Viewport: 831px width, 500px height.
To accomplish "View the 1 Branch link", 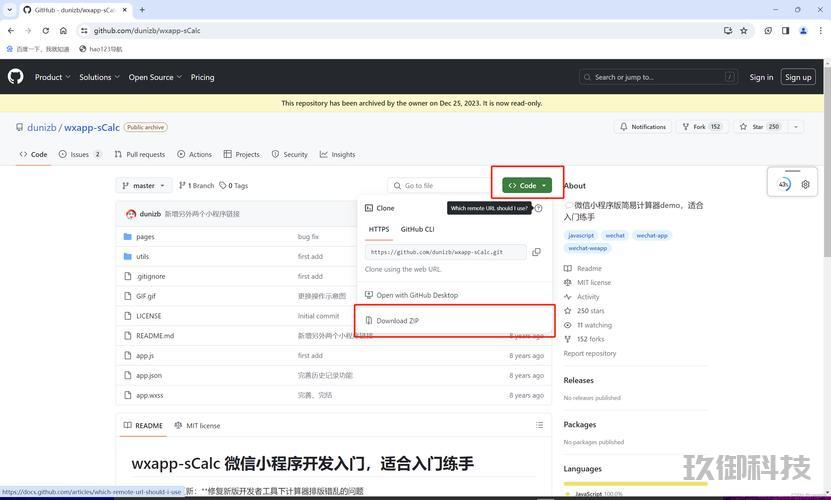I will [197, 186].
